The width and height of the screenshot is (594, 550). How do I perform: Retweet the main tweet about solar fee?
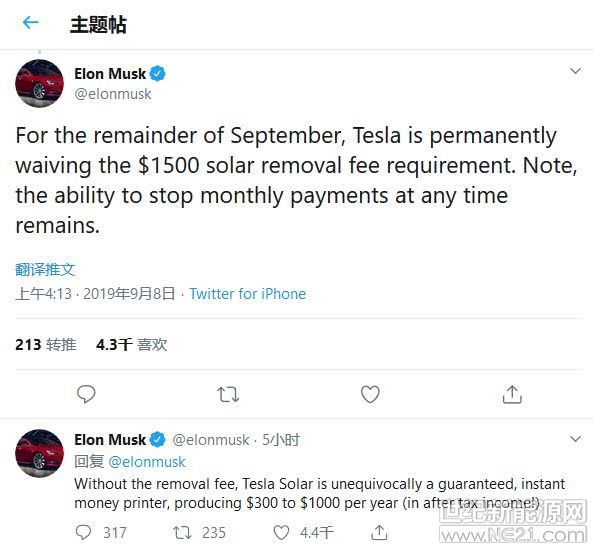pyautogui.click(x=228, y=394)
